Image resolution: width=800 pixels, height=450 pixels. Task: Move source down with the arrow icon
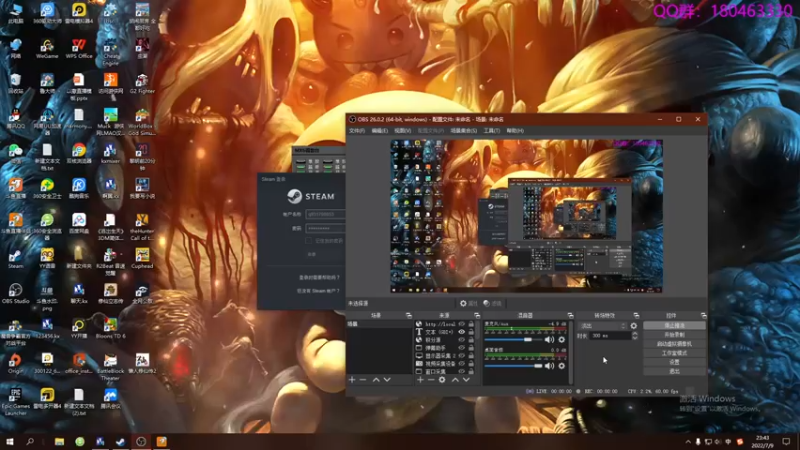coord(466,380)
